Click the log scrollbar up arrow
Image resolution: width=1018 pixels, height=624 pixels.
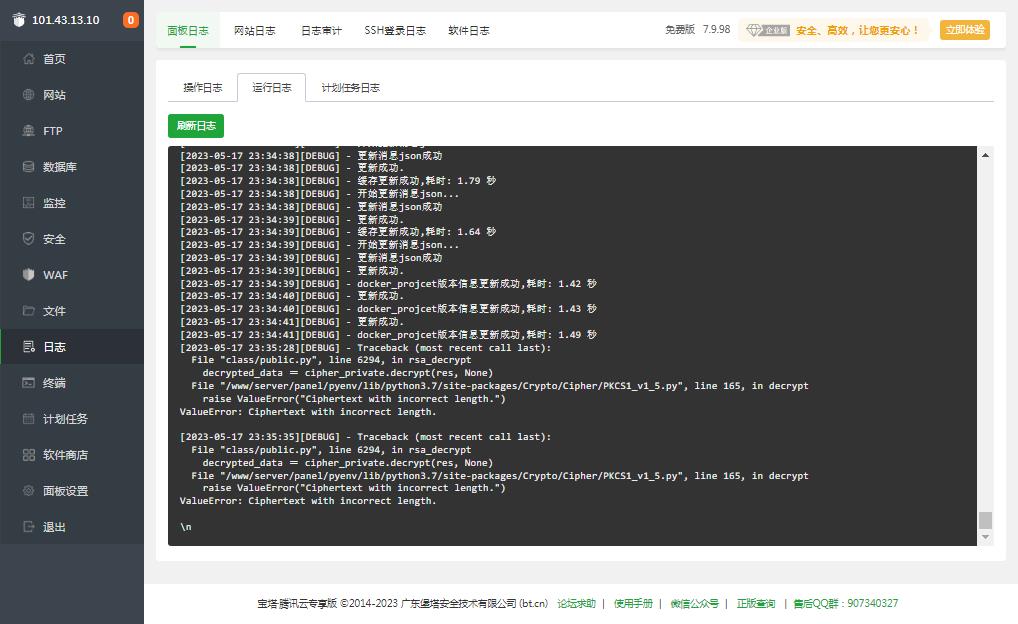(985, 155)
